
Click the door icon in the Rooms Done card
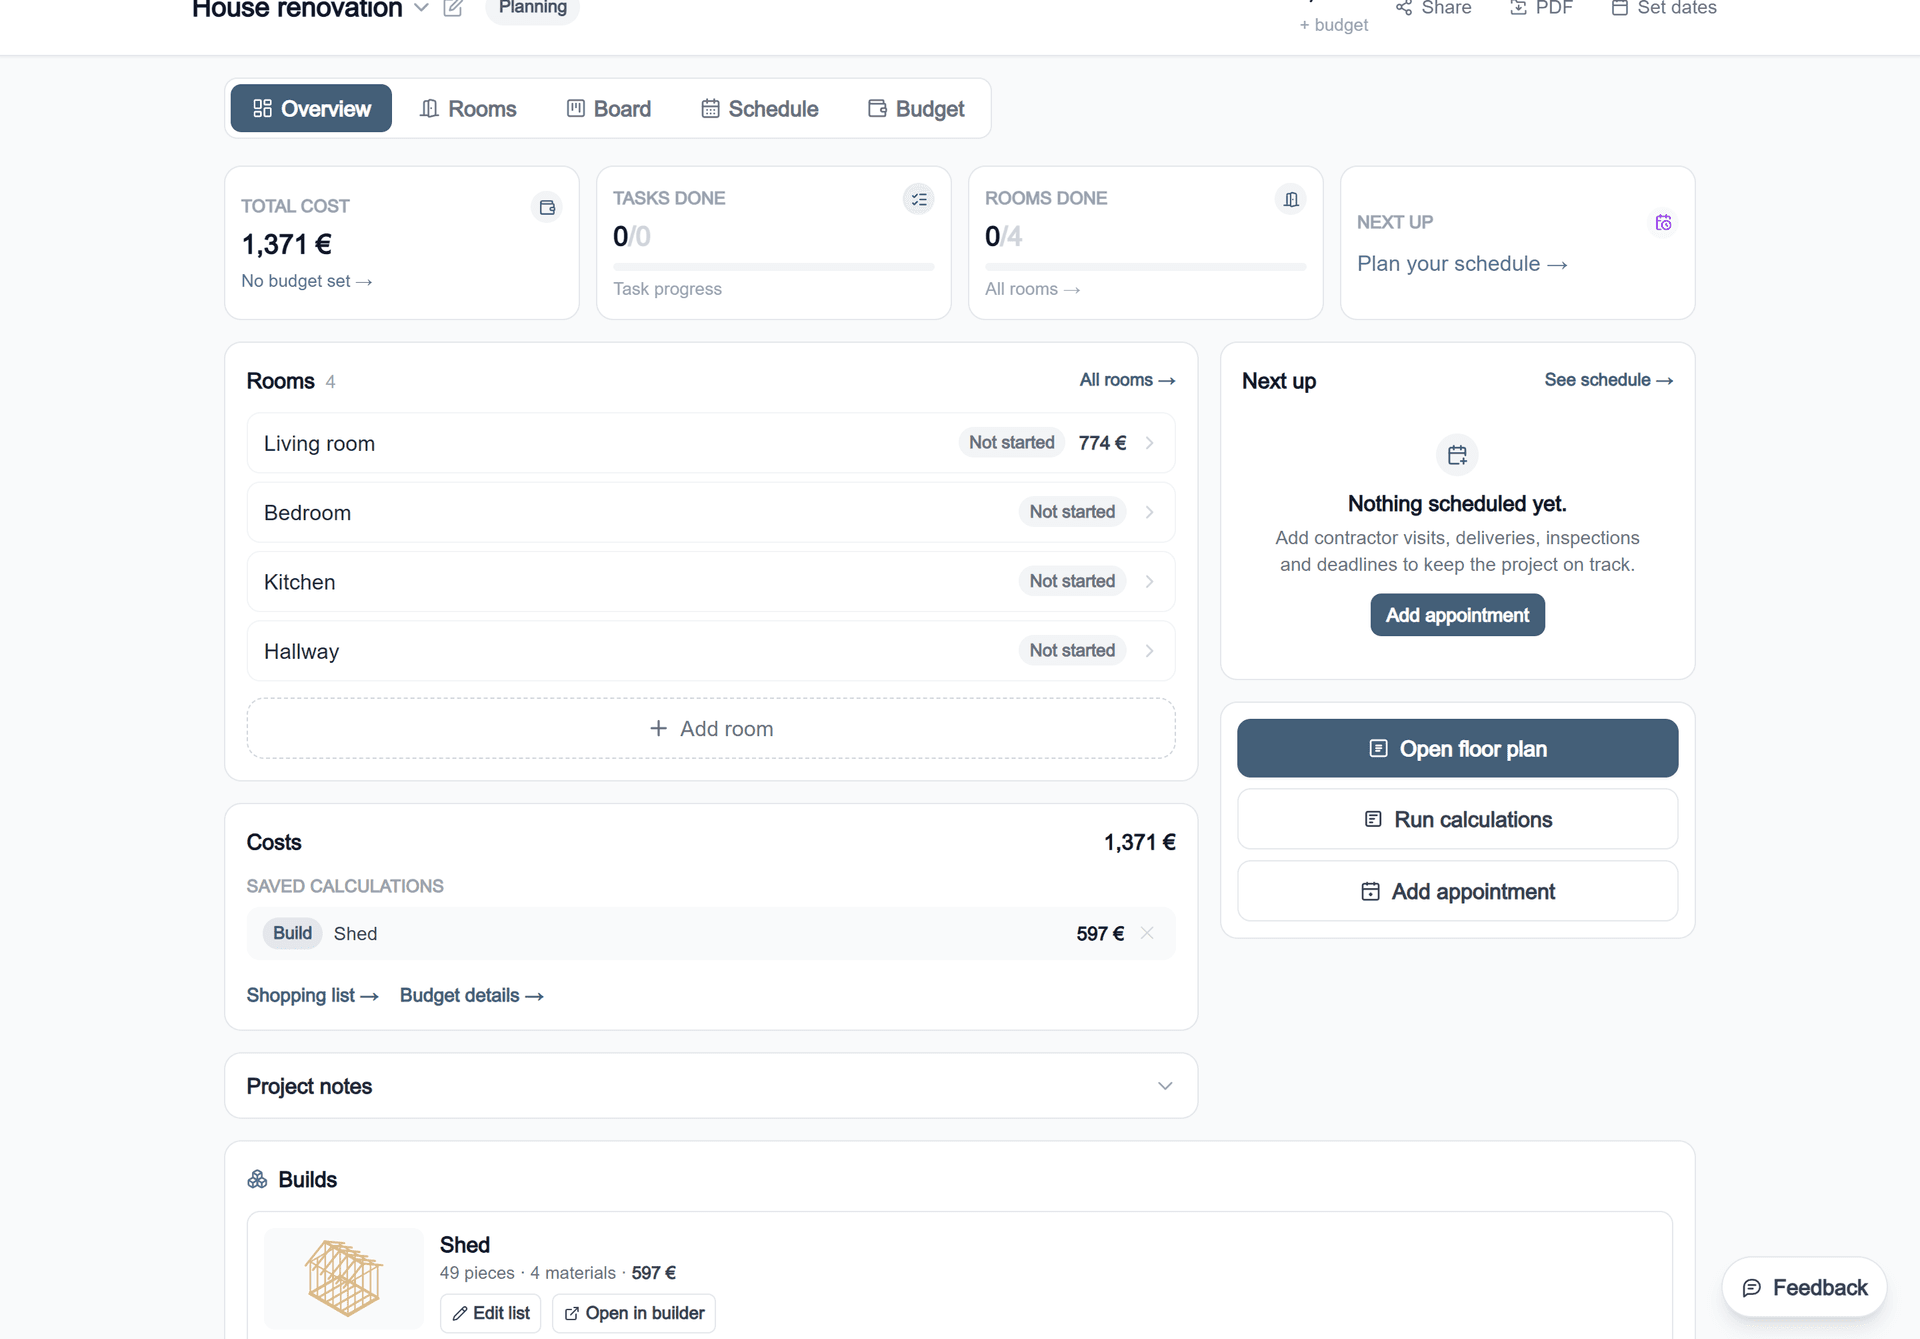click(1291, 199)
